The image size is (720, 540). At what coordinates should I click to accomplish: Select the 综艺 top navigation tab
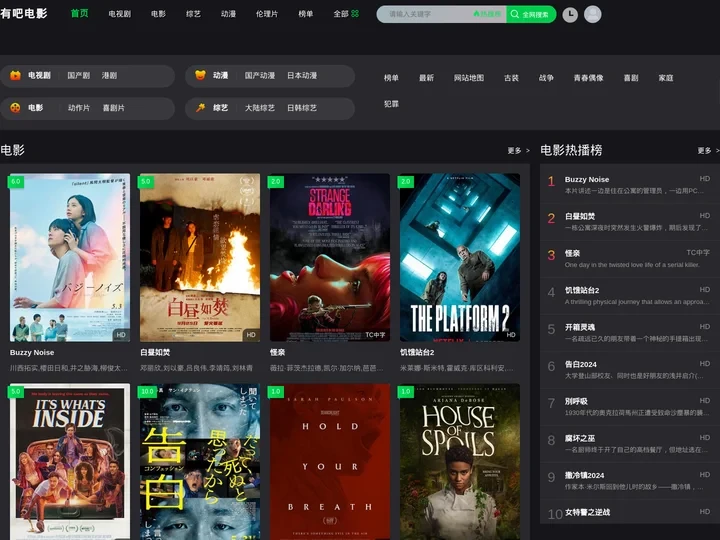(193, 14)
